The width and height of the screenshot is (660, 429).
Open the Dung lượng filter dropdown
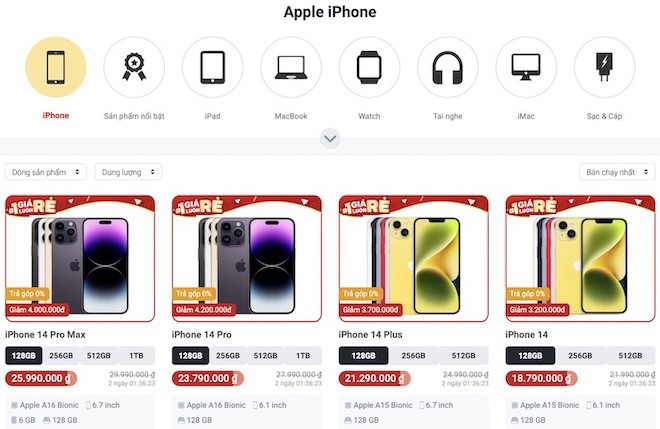pos(128,172)
